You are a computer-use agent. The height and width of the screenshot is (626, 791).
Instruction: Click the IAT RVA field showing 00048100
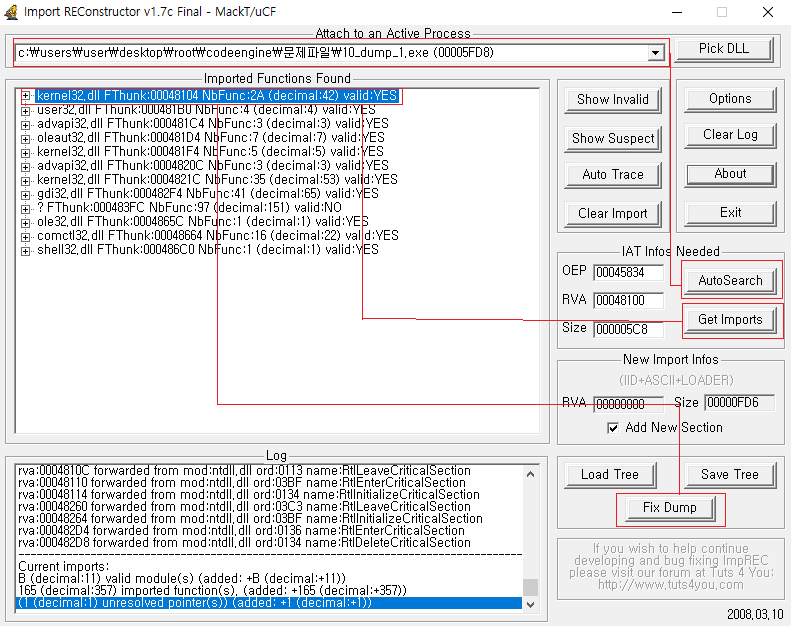click(x=628, y=300)
